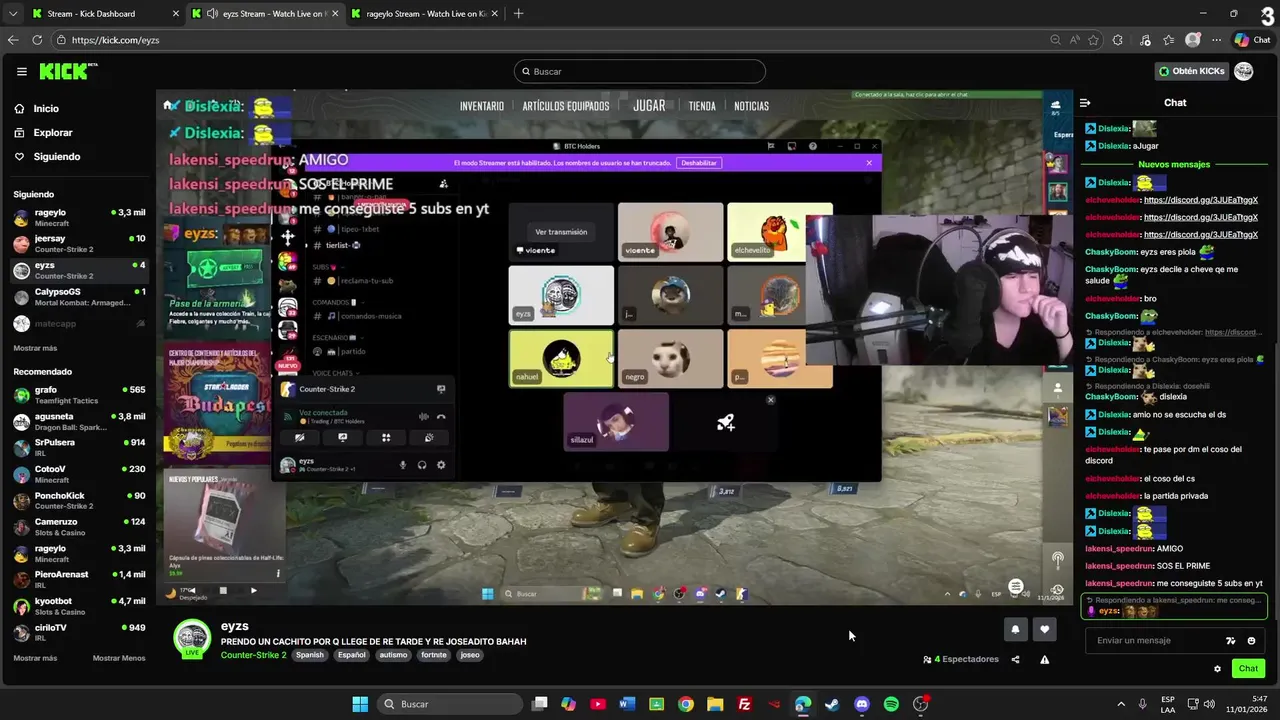Reload the page

tap(37, 40)
